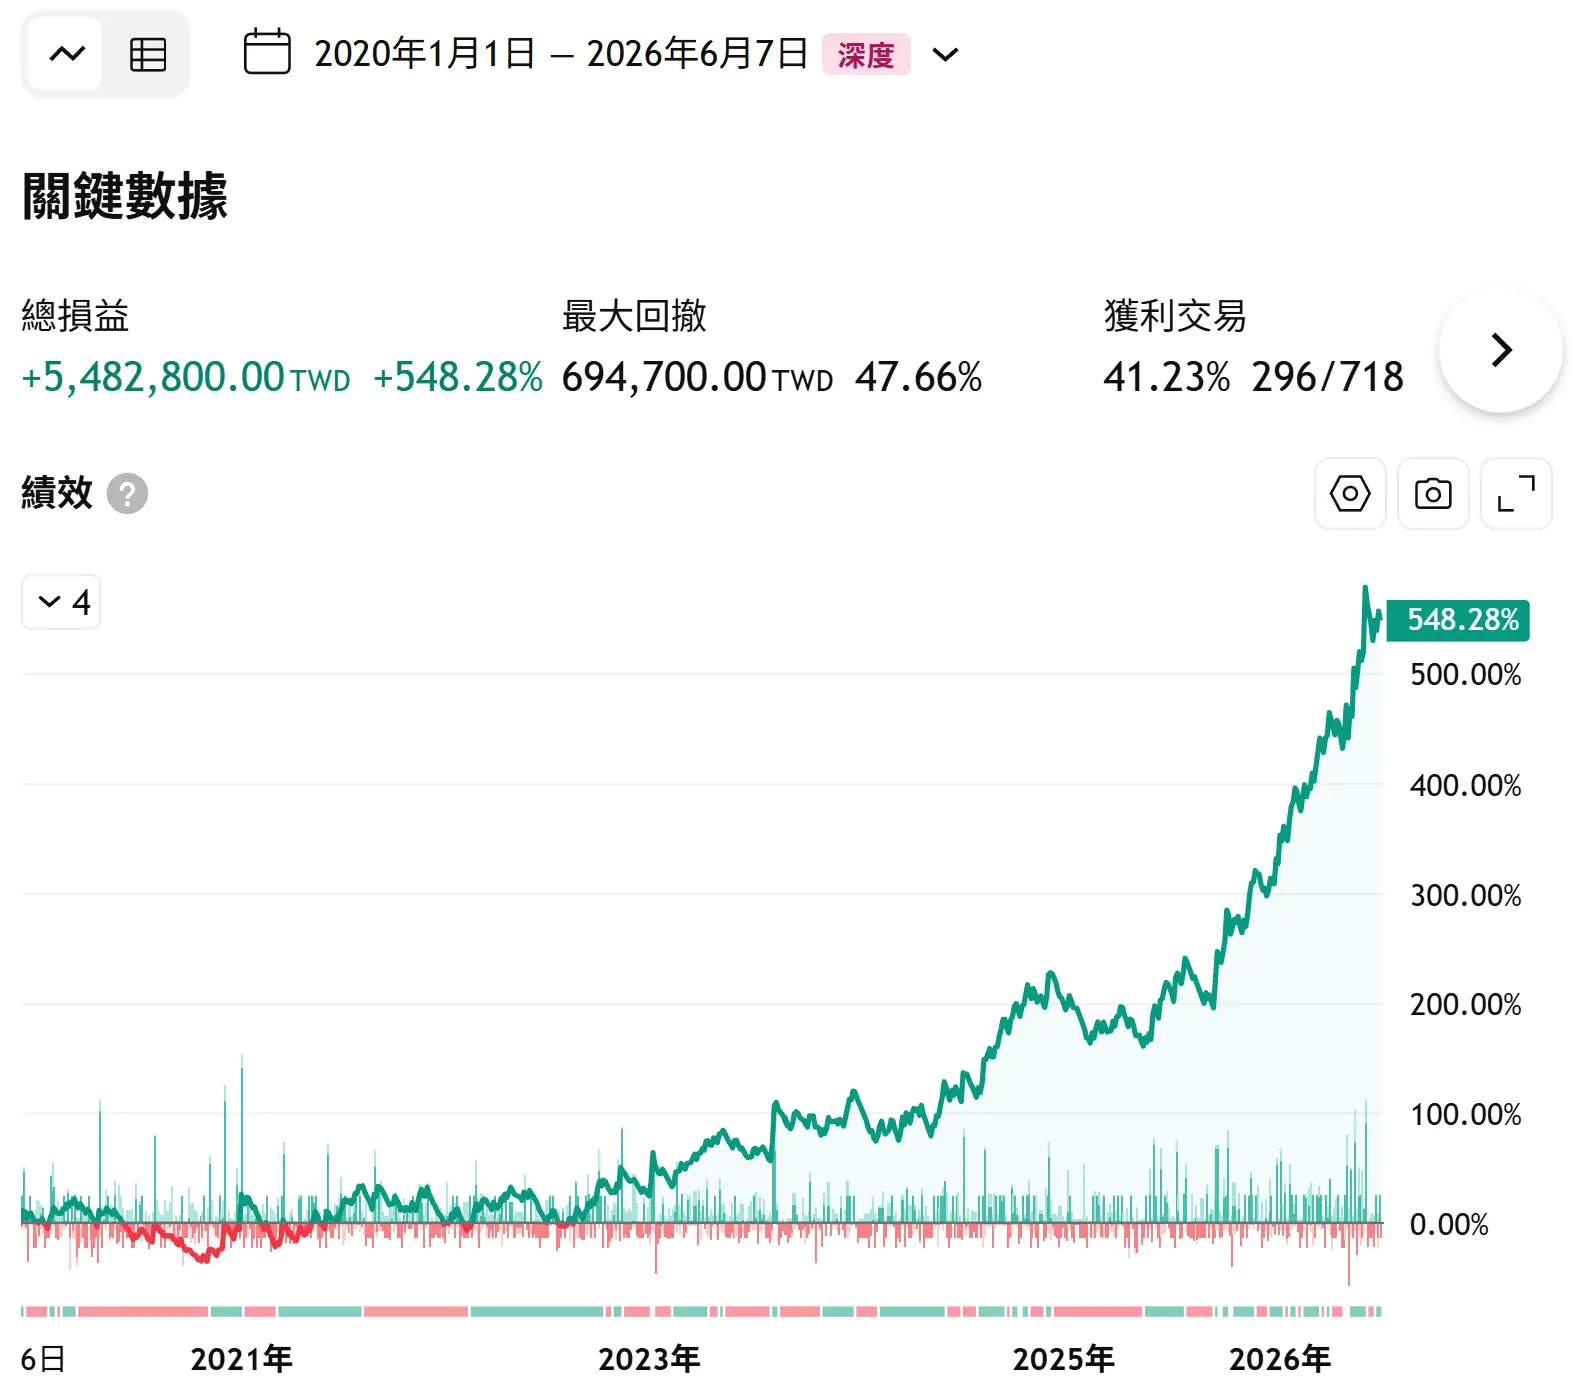The height and width of the screenshot is (1388, 1574).
Task: Take a chart snapshot with camera icon
Action: tap(1433, 493)
